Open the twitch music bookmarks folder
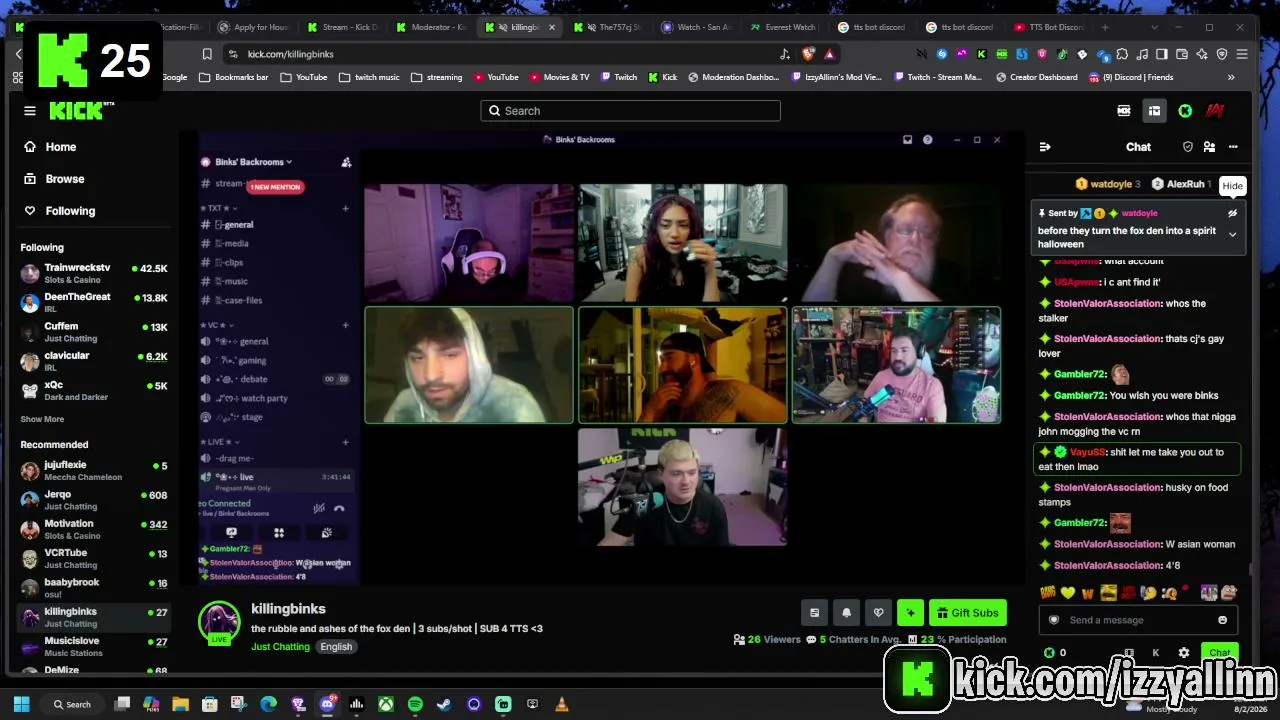Screen dimensions: 1280x720 [369, 77]
